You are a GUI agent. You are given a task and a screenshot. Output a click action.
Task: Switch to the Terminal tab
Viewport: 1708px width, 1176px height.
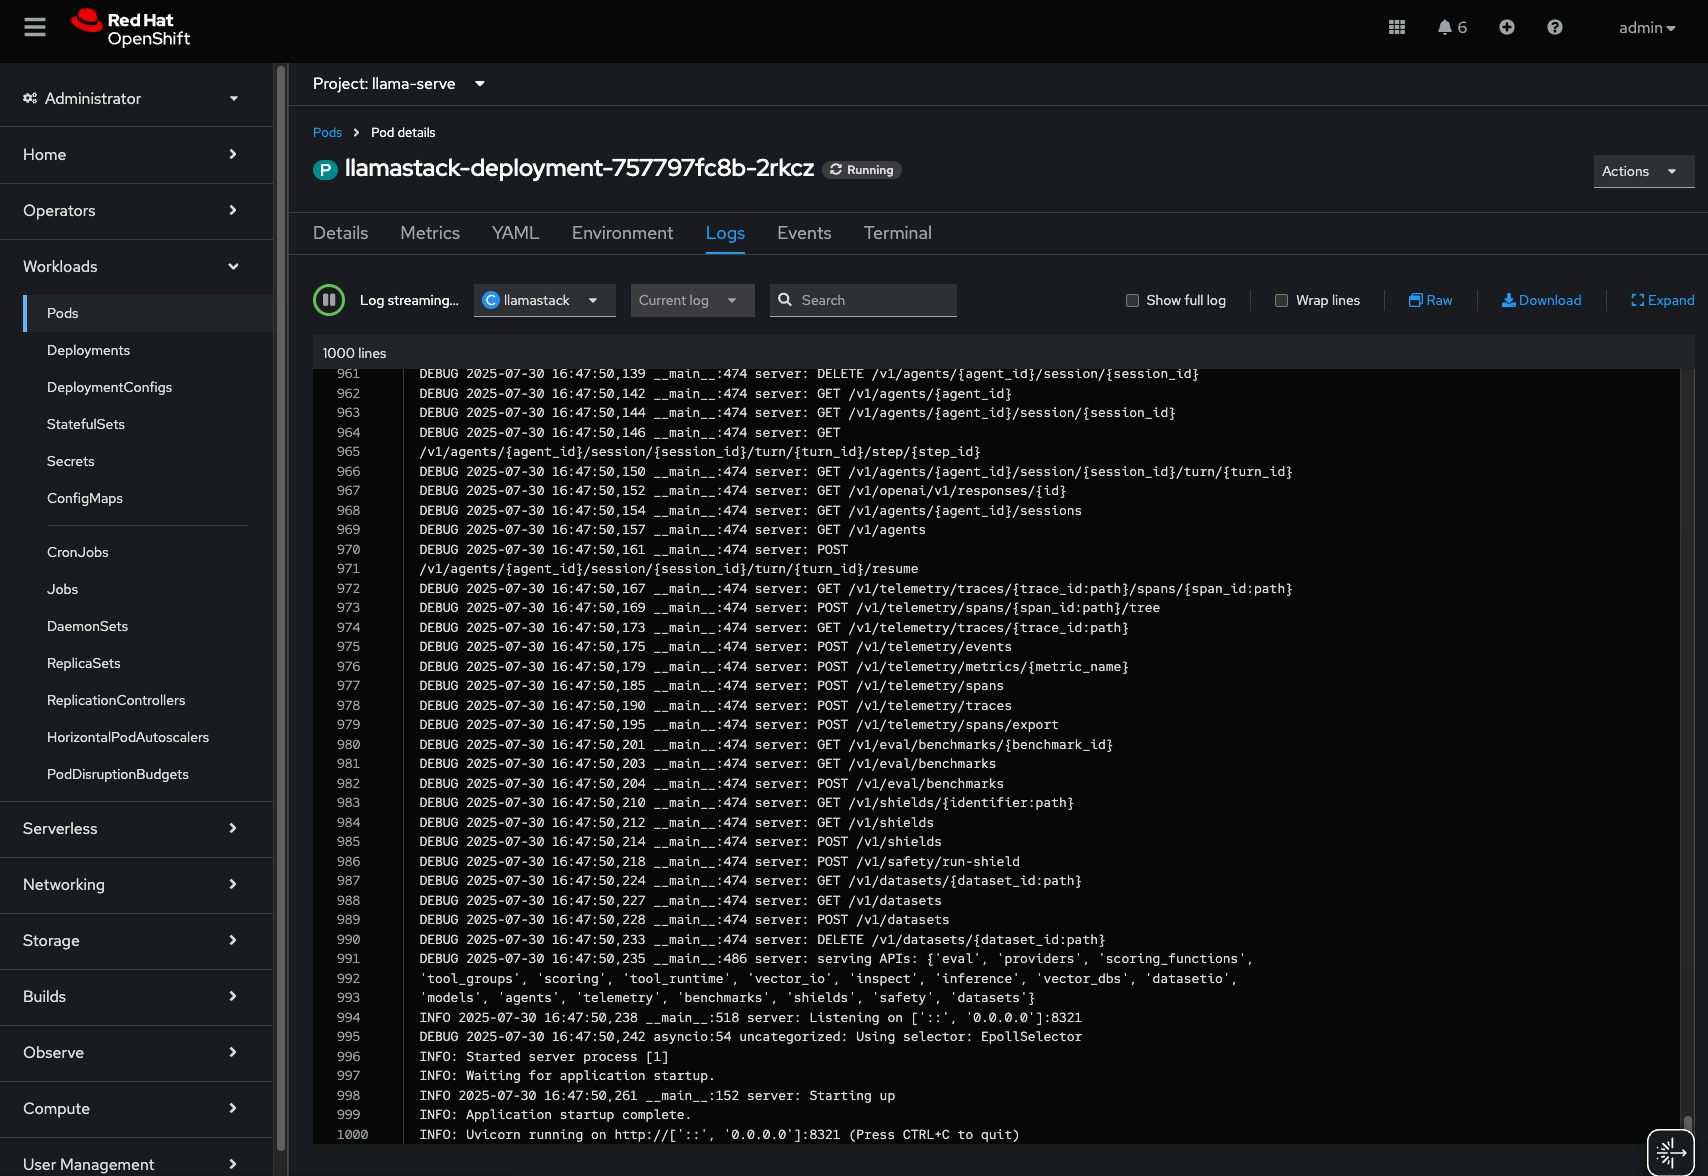tap(898, 233)
